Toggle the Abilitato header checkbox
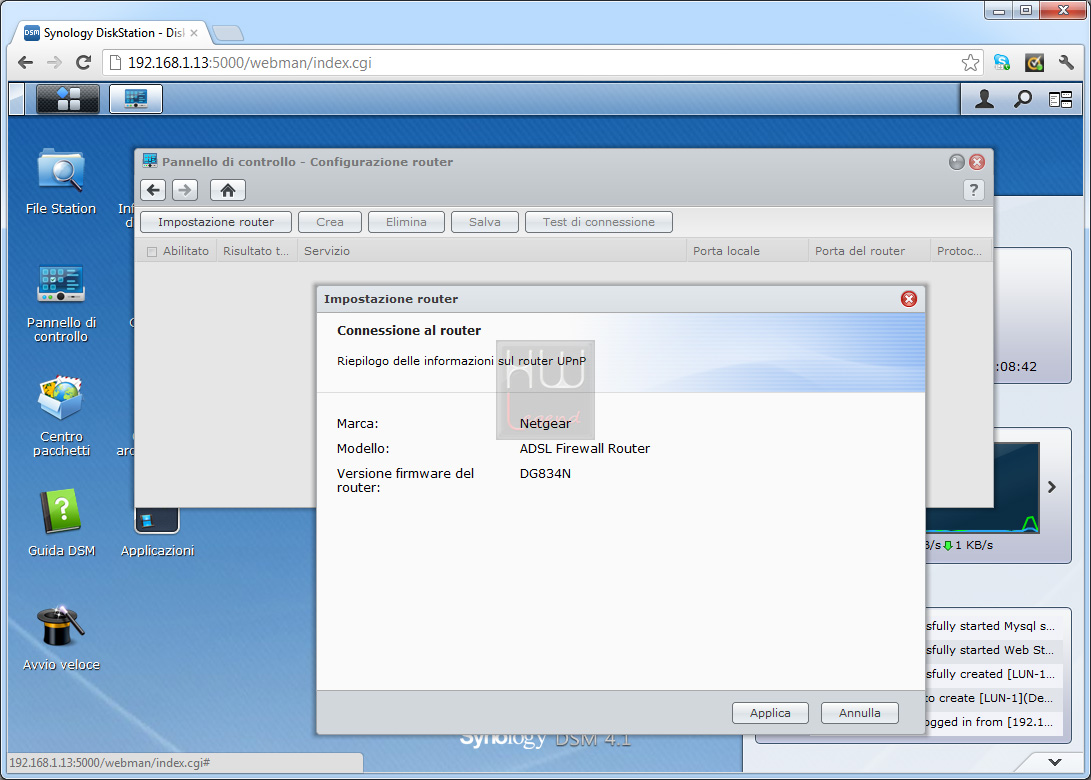Screen dimensions: 1091x780 point(152,252)
